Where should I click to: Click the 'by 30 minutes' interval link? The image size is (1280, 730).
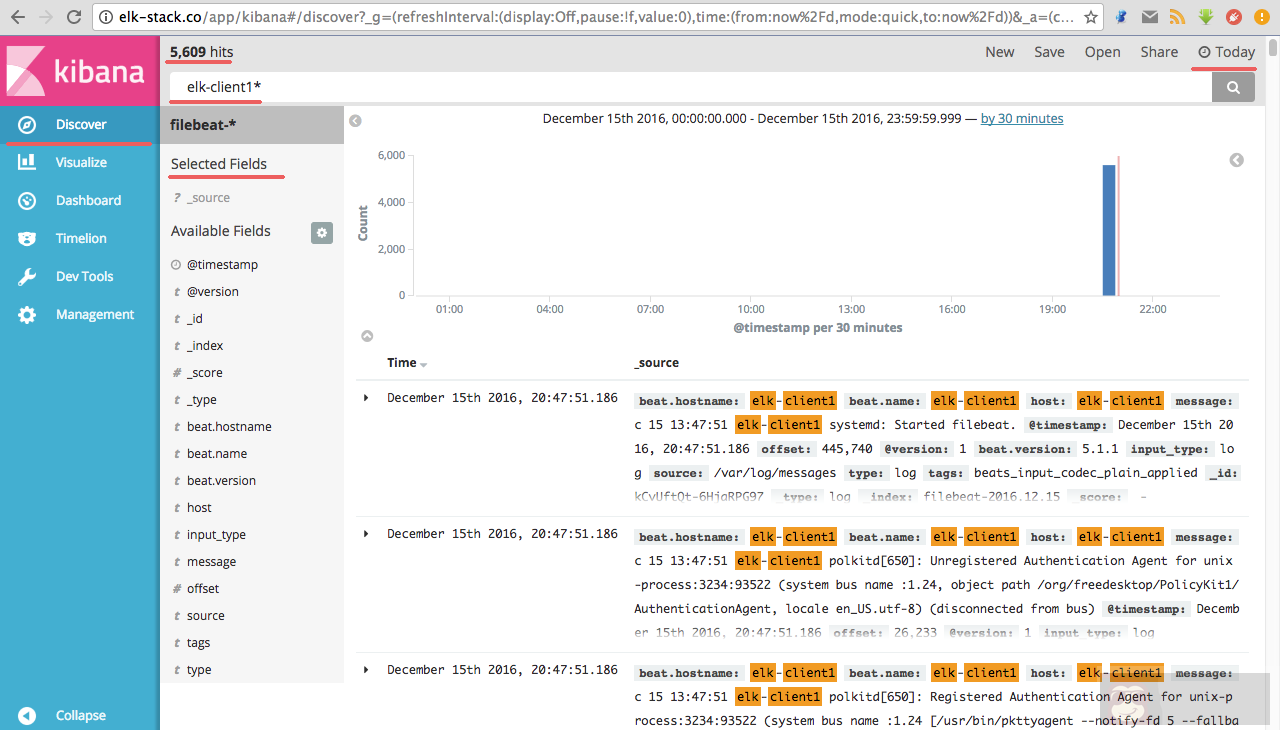coord(1021,118)
